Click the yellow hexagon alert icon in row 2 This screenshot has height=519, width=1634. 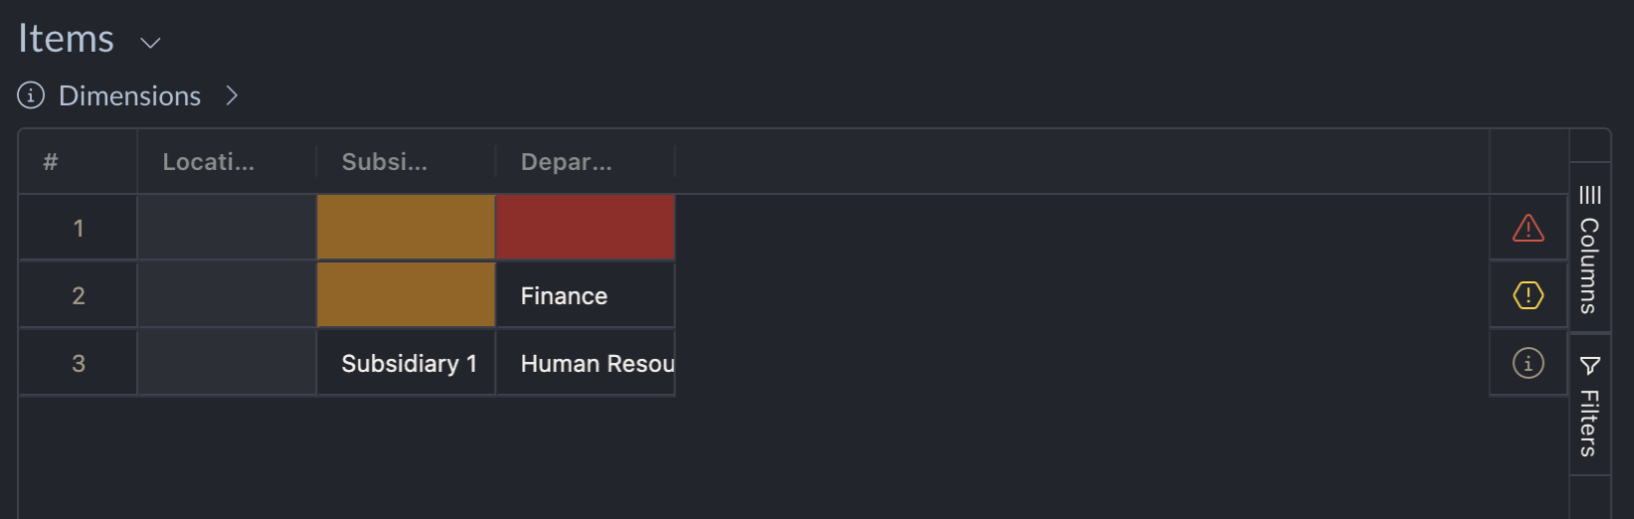pos(1528,295)
